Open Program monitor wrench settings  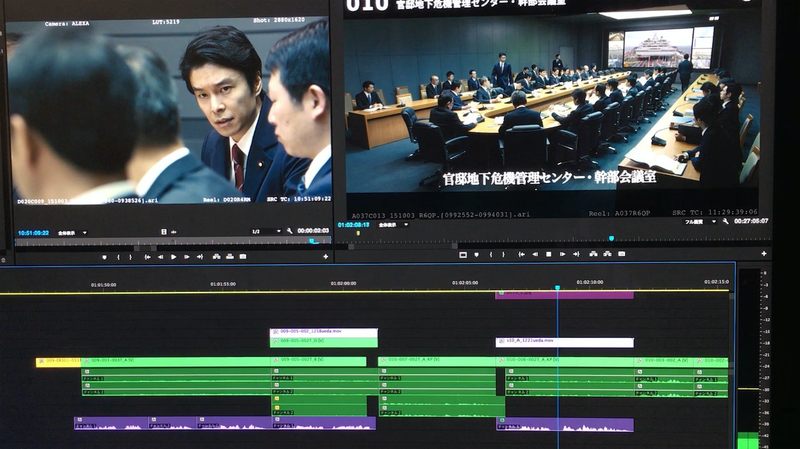tap(725, 221)
